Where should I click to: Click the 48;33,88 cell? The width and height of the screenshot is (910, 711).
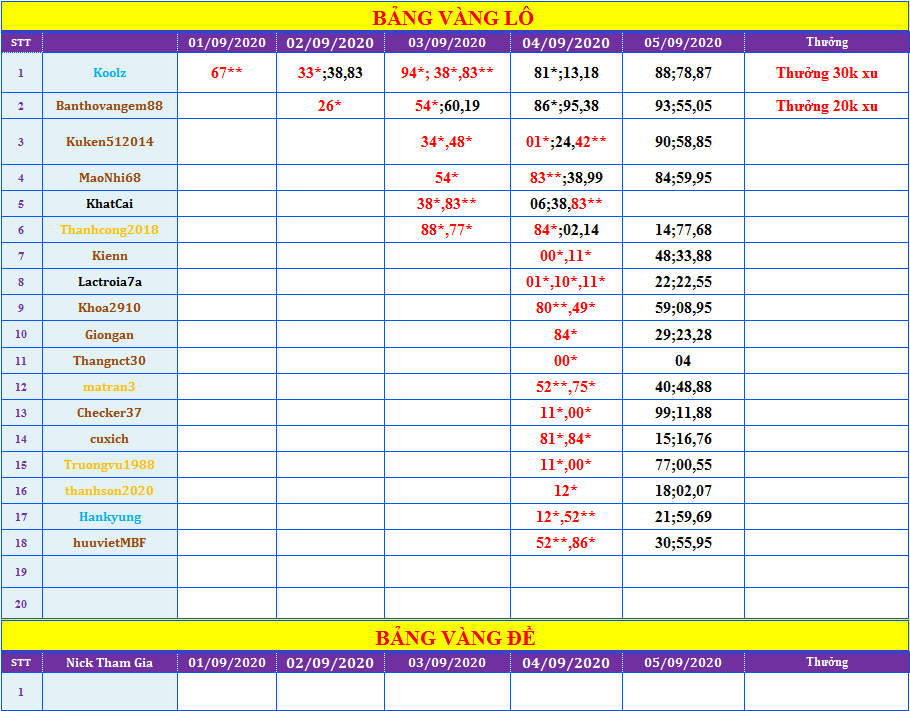(683, 256)
